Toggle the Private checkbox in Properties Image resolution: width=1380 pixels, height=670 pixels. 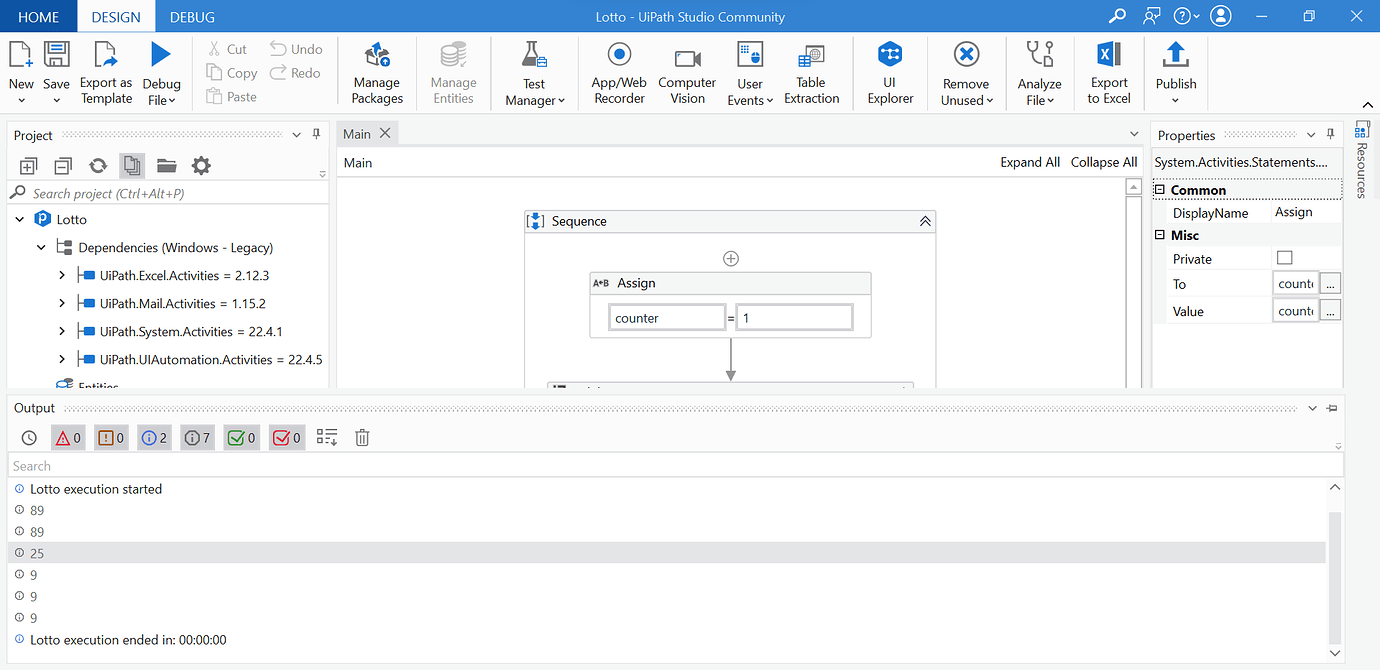coord(1283,257)
